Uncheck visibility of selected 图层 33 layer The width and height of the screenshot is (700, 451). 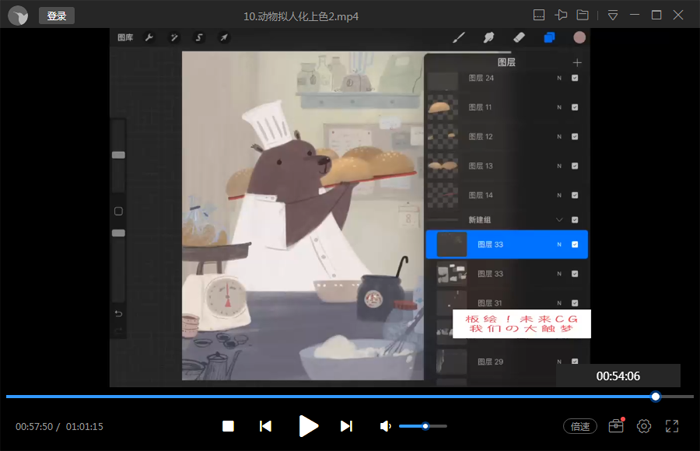575,244
